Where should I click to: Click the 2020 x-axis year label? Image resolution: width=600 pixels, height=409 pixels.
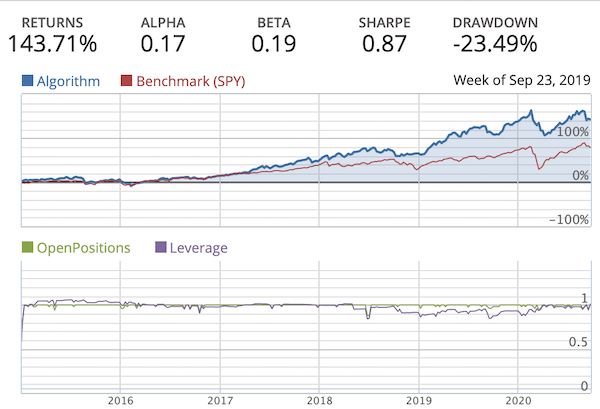[x=517, y=399]
